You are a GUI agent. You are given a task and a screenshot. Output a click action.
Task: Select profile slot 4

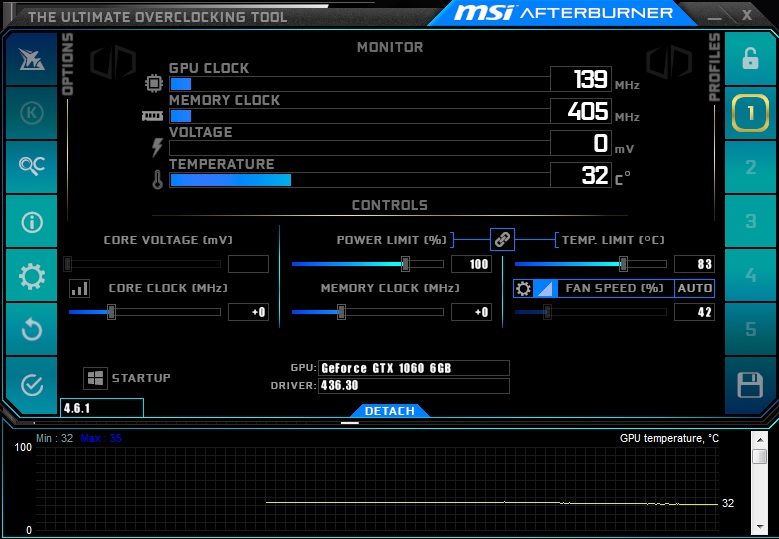[x=750, y=275]
